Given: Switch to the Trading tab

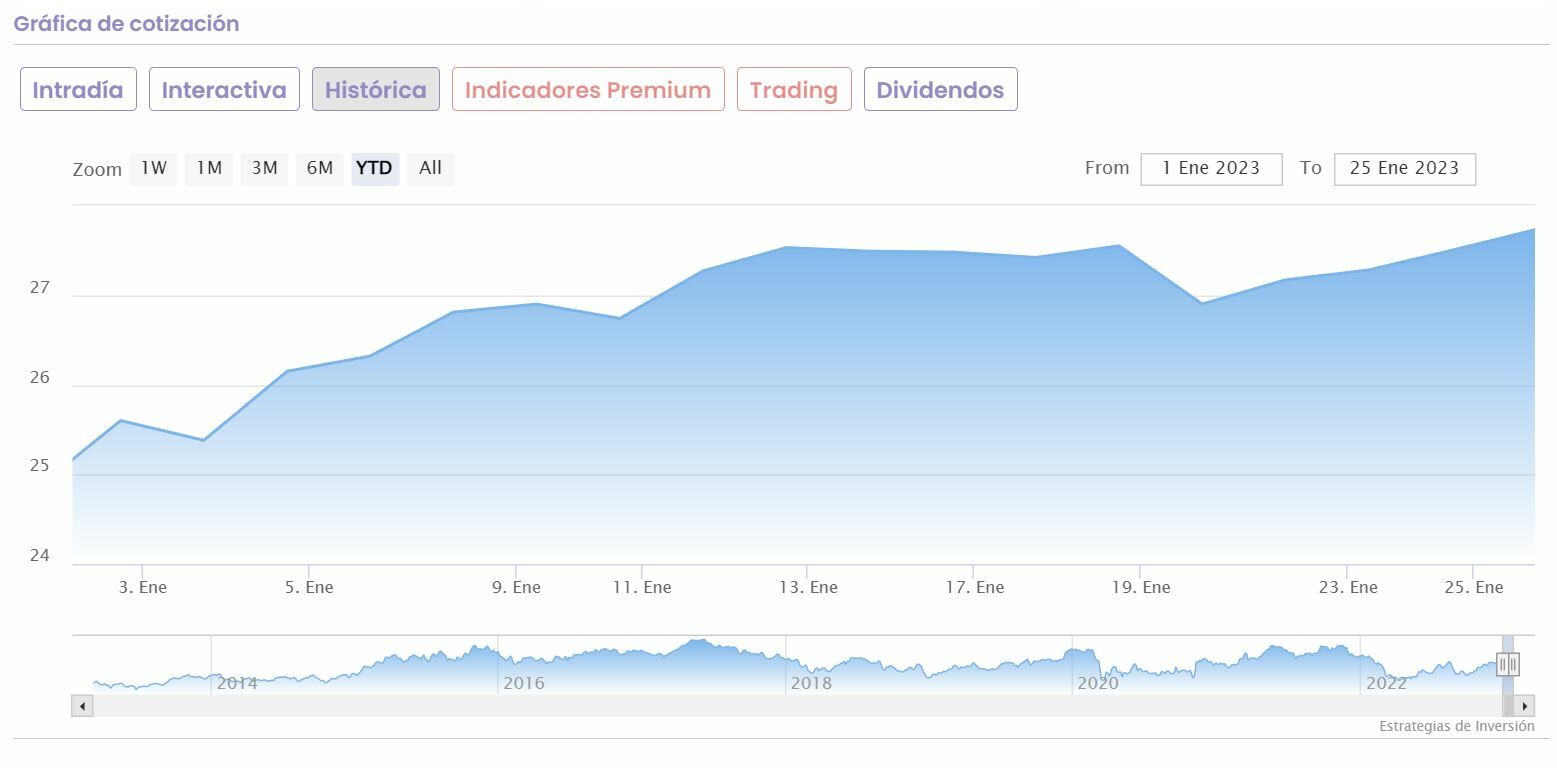Looking at the screenshot, I should (794, 90).
